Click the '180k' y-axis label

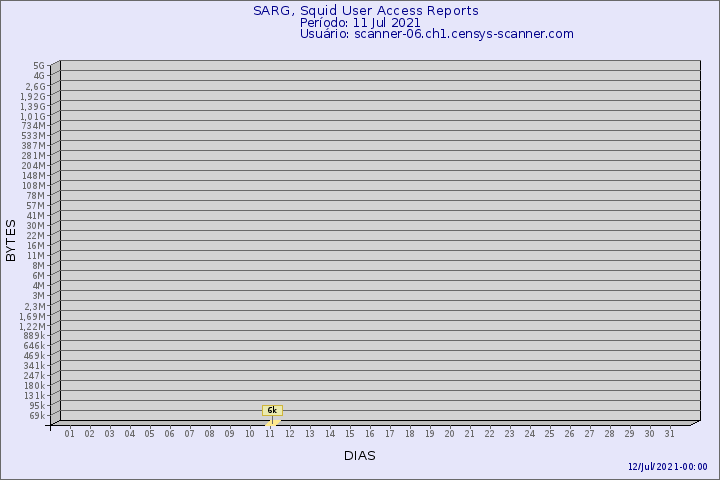pos(34,386)
